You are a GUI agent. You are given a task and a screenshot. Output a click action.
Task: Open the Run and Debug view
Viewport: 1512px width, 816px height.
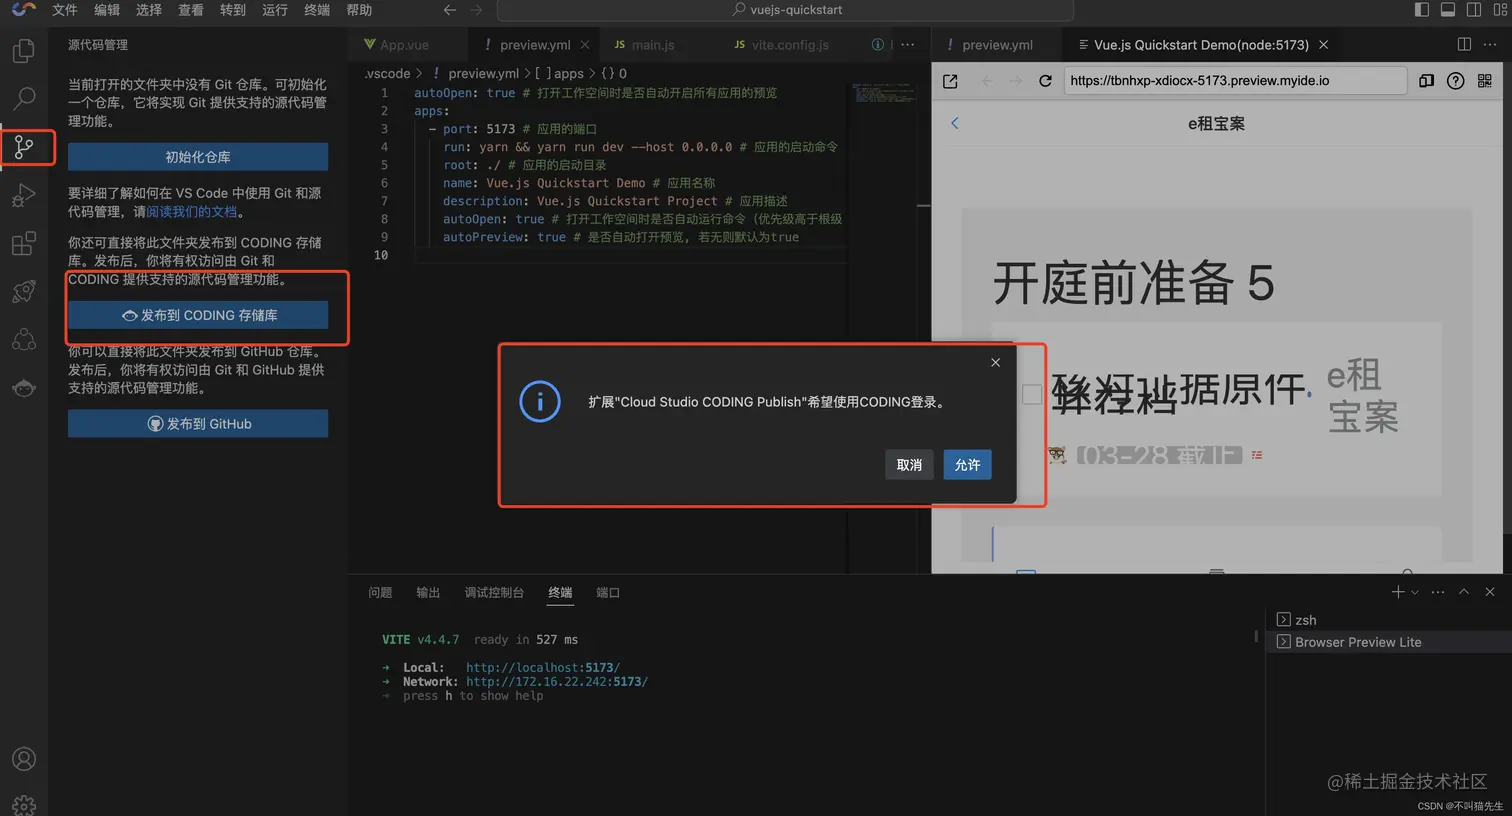[x=24, y=196]
